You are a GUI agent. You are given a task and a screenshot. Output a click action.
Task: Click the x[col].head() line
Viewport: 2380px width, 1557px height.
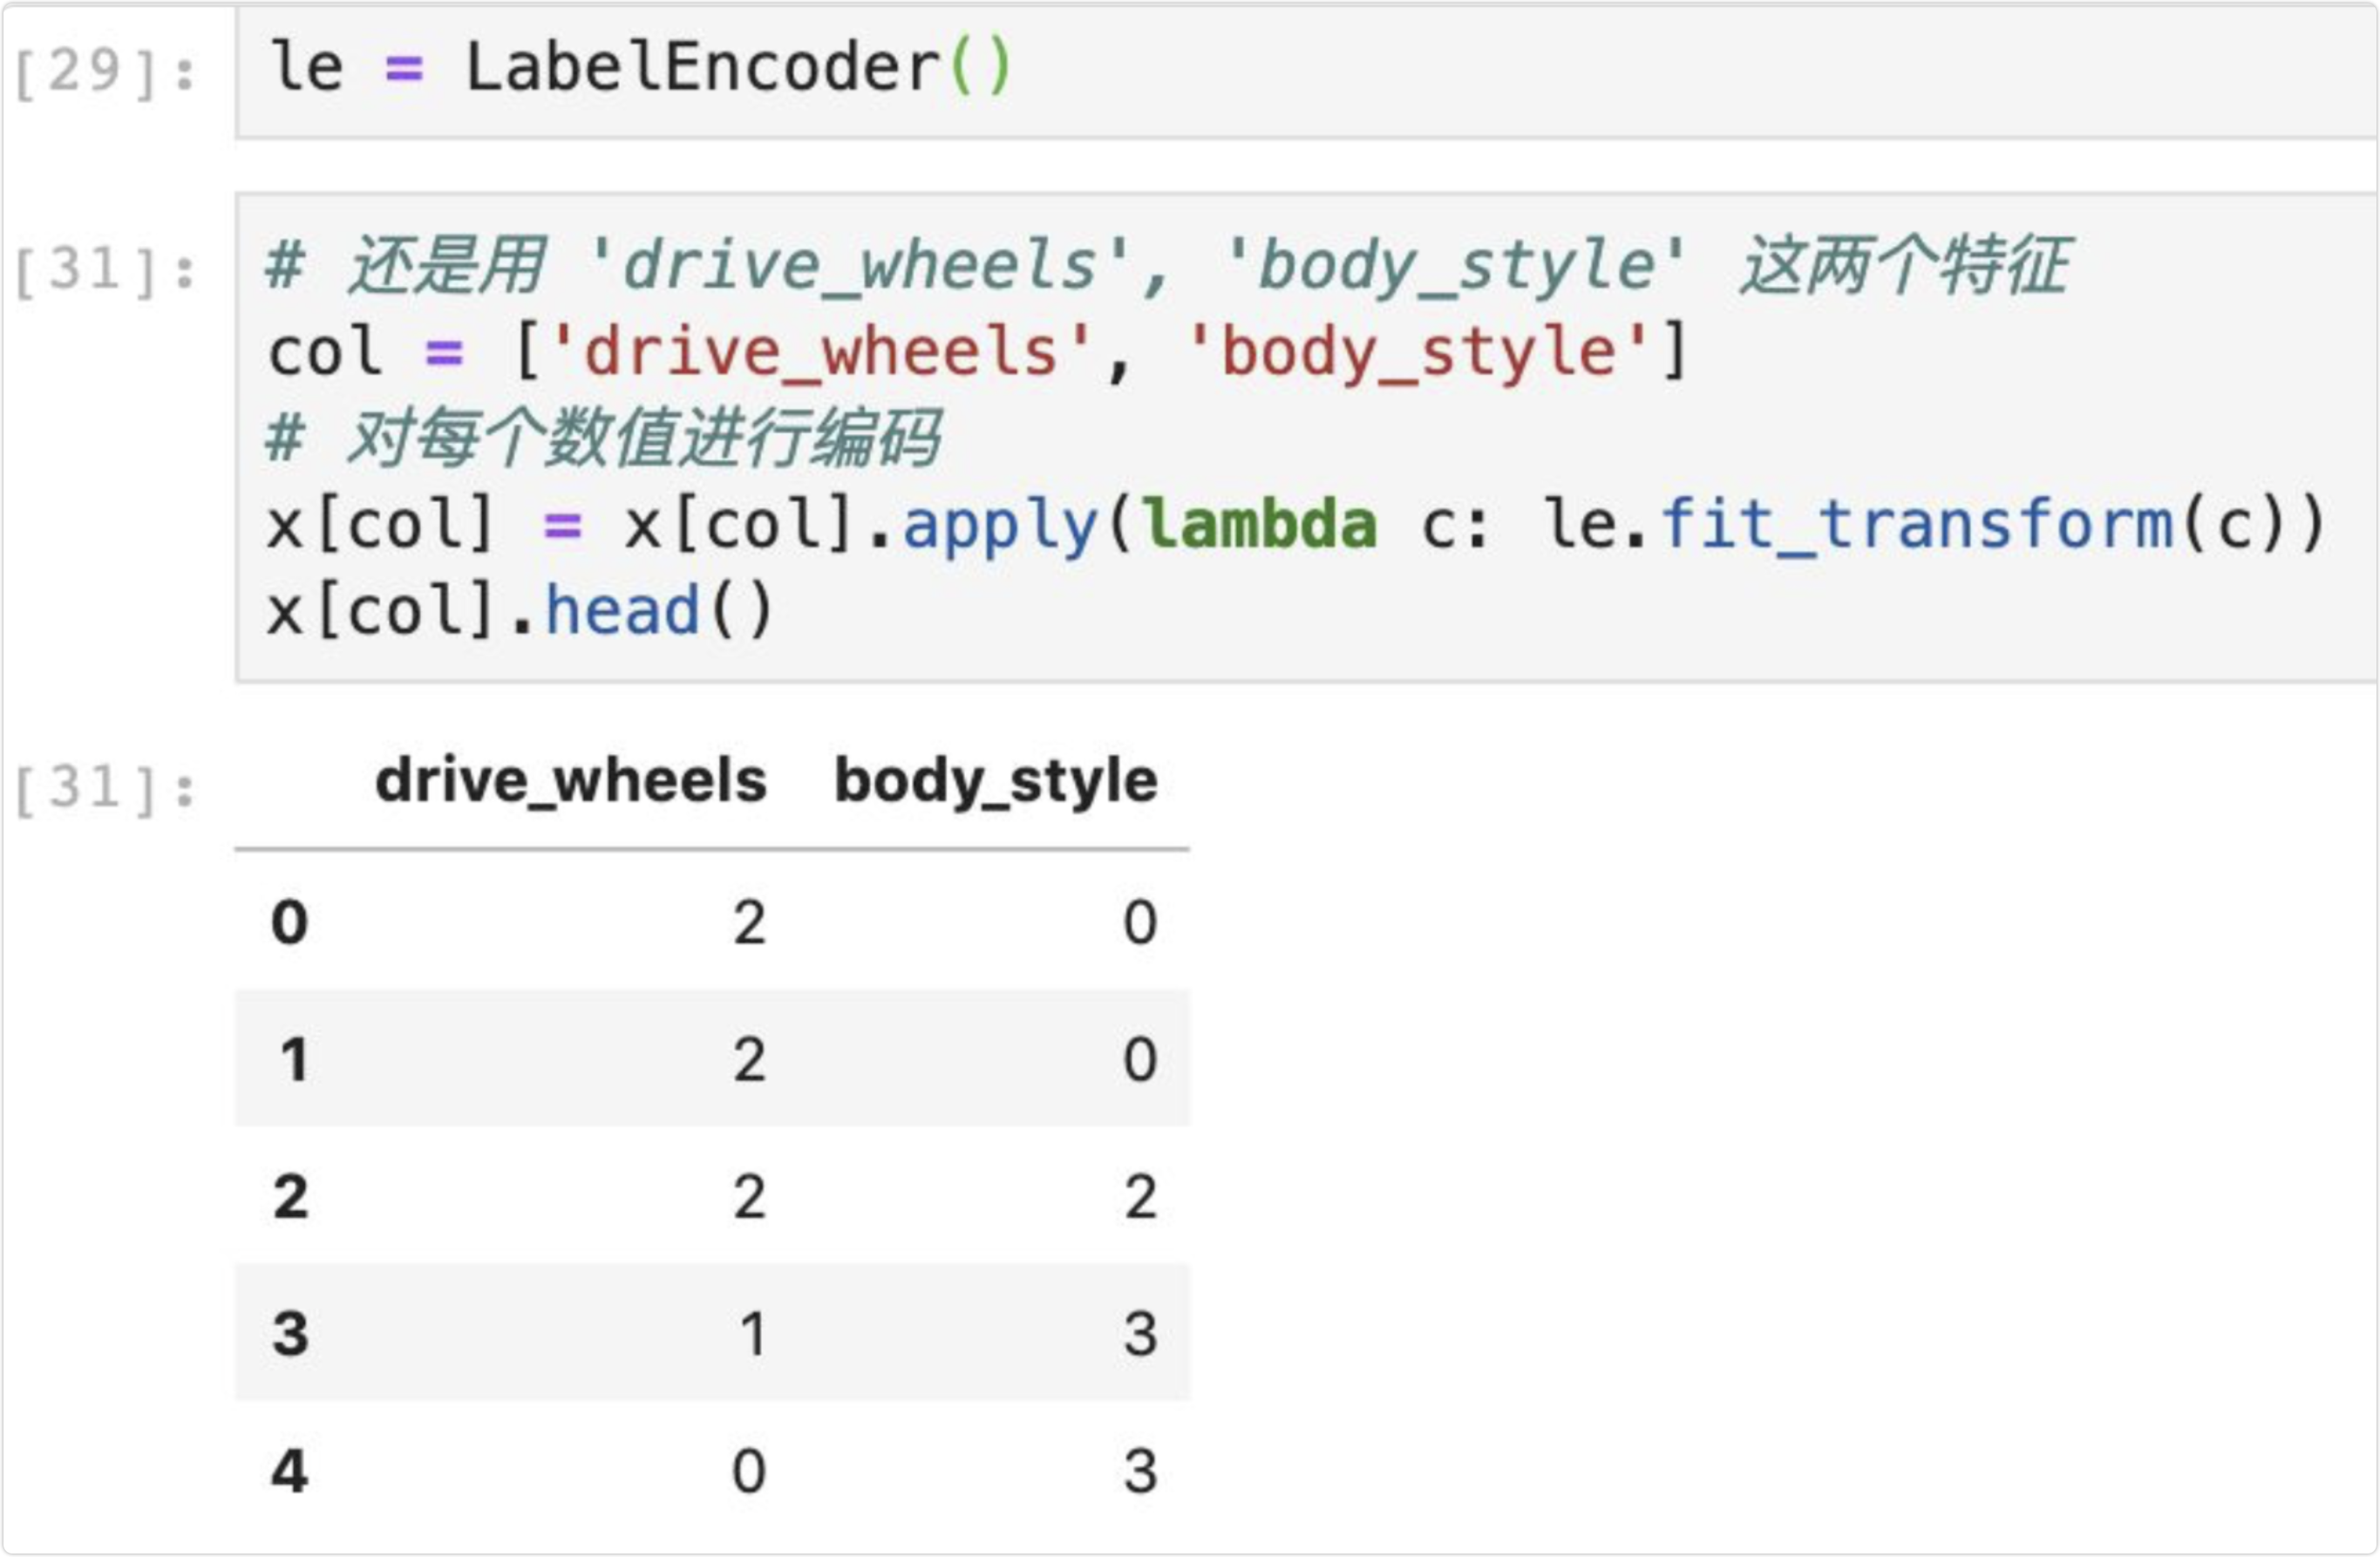tap(520, 611)
